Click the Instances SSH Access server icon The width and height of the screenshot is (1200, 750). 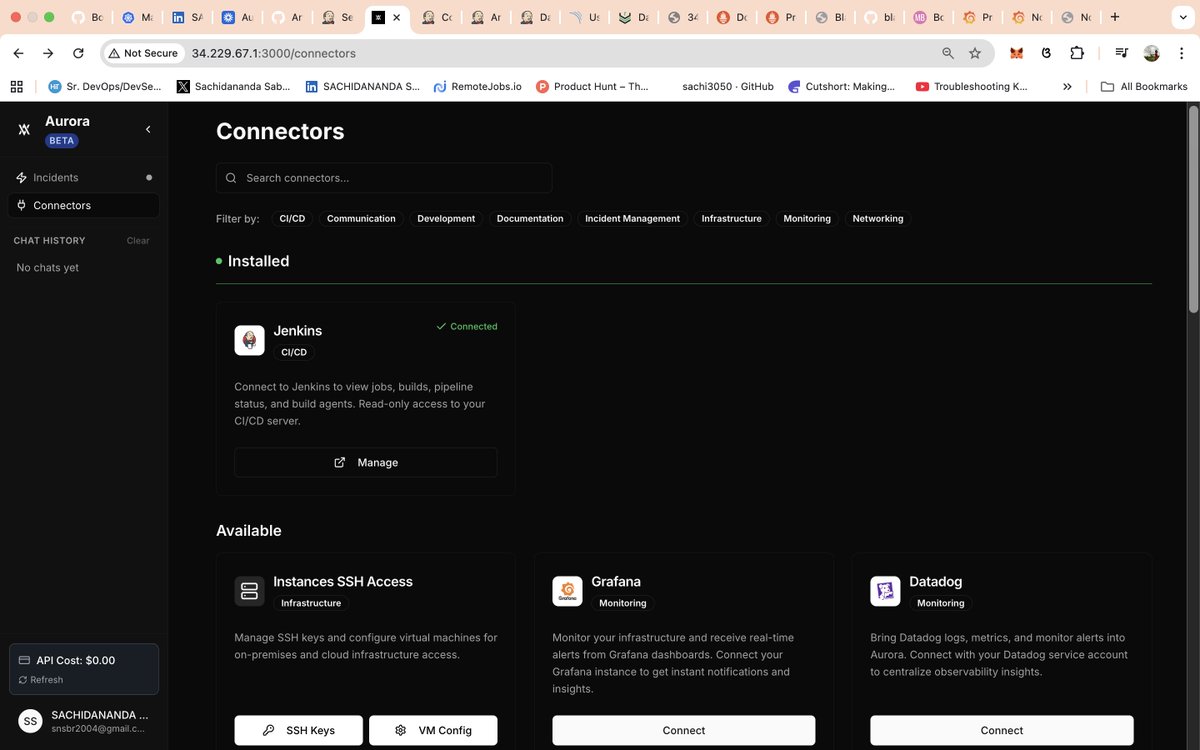(x=249, y=591)
